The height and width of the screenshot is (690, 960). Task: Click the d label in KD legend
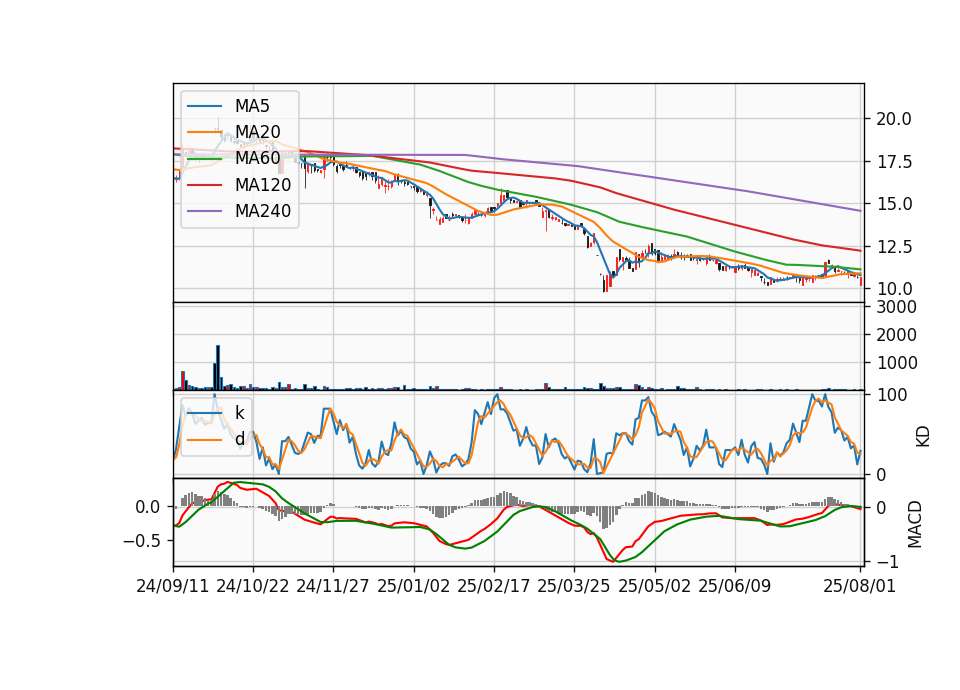click(x=240, y=440)
